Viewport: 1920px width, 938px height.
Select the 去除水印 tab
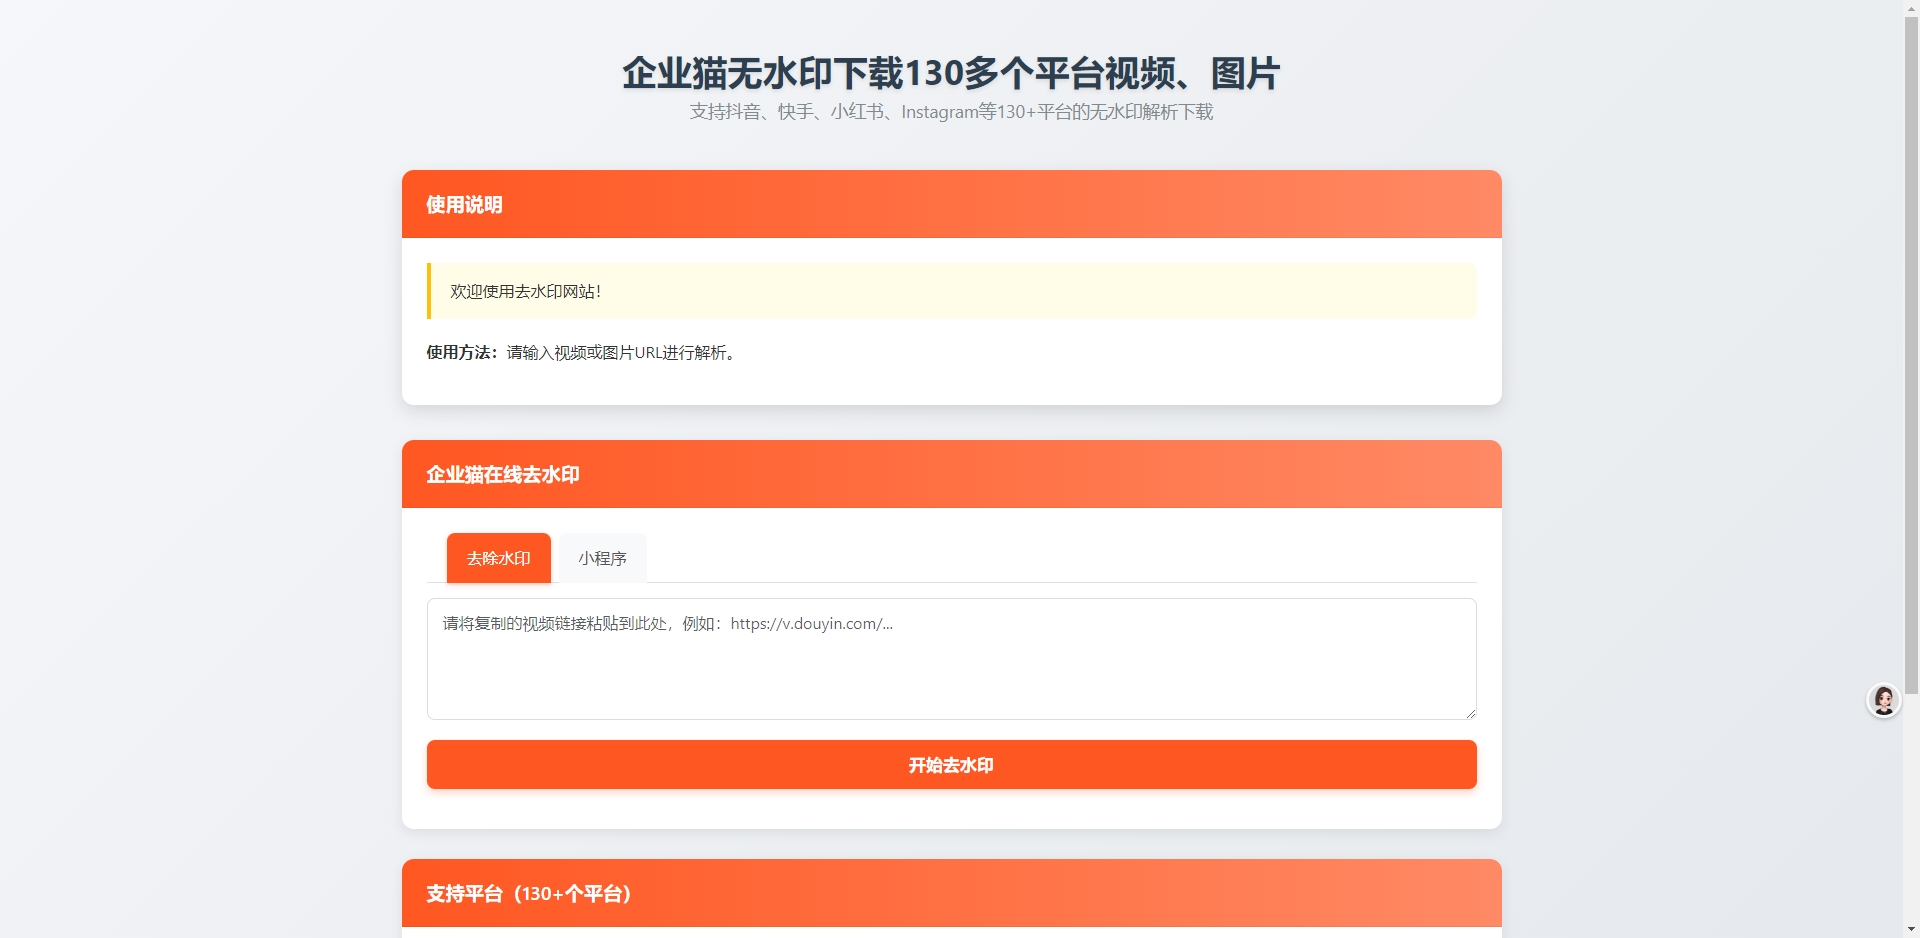[498, 558]
